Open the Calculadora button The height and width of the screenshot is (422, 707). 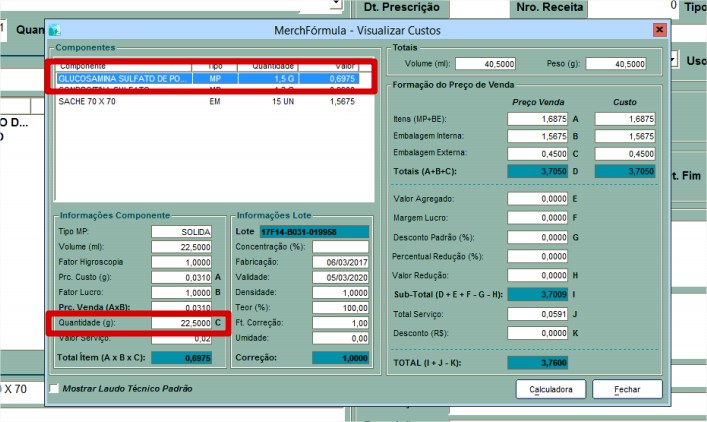pos(550,388)
